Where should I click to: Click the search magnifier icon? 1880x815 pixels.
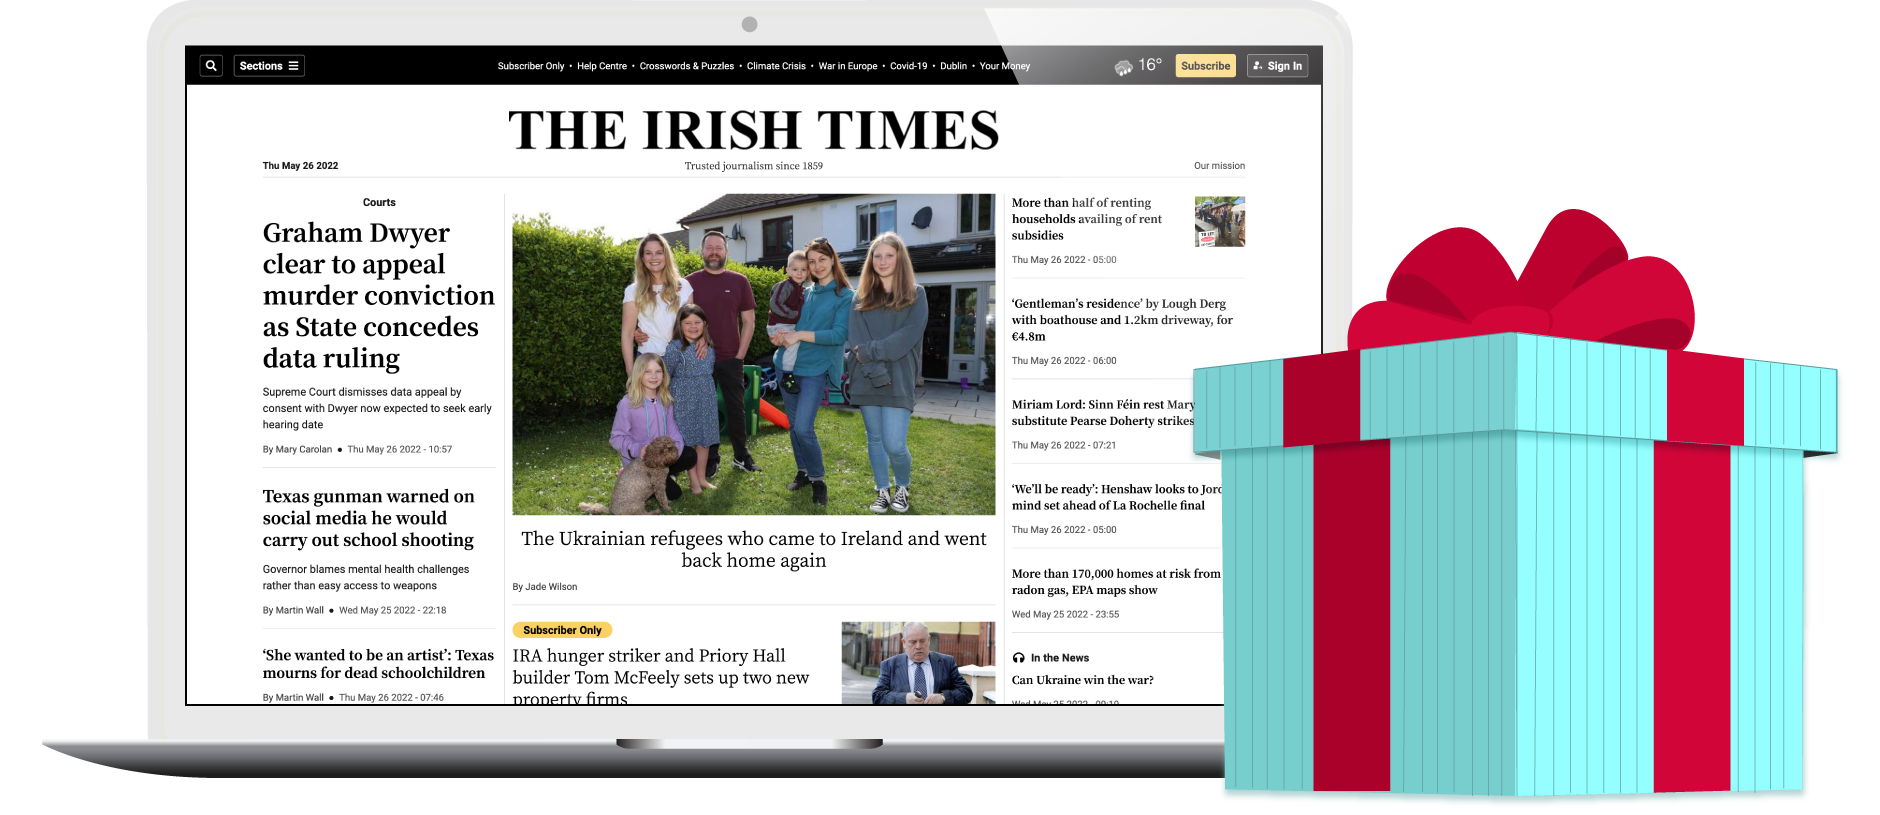(211, 66)
